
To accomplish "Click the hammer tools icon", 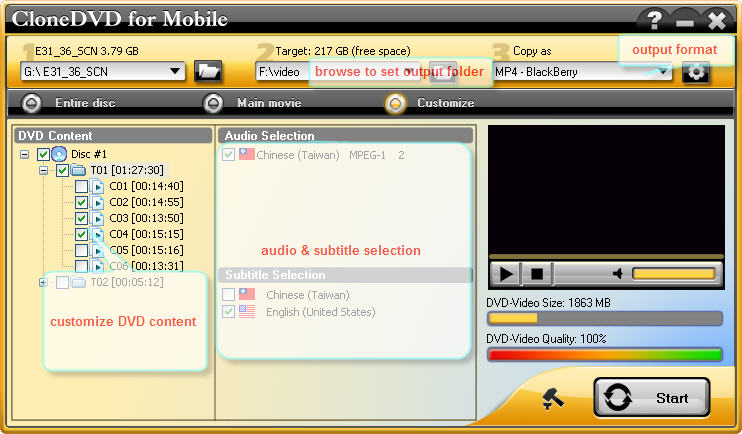I will [x=552, y=399].
